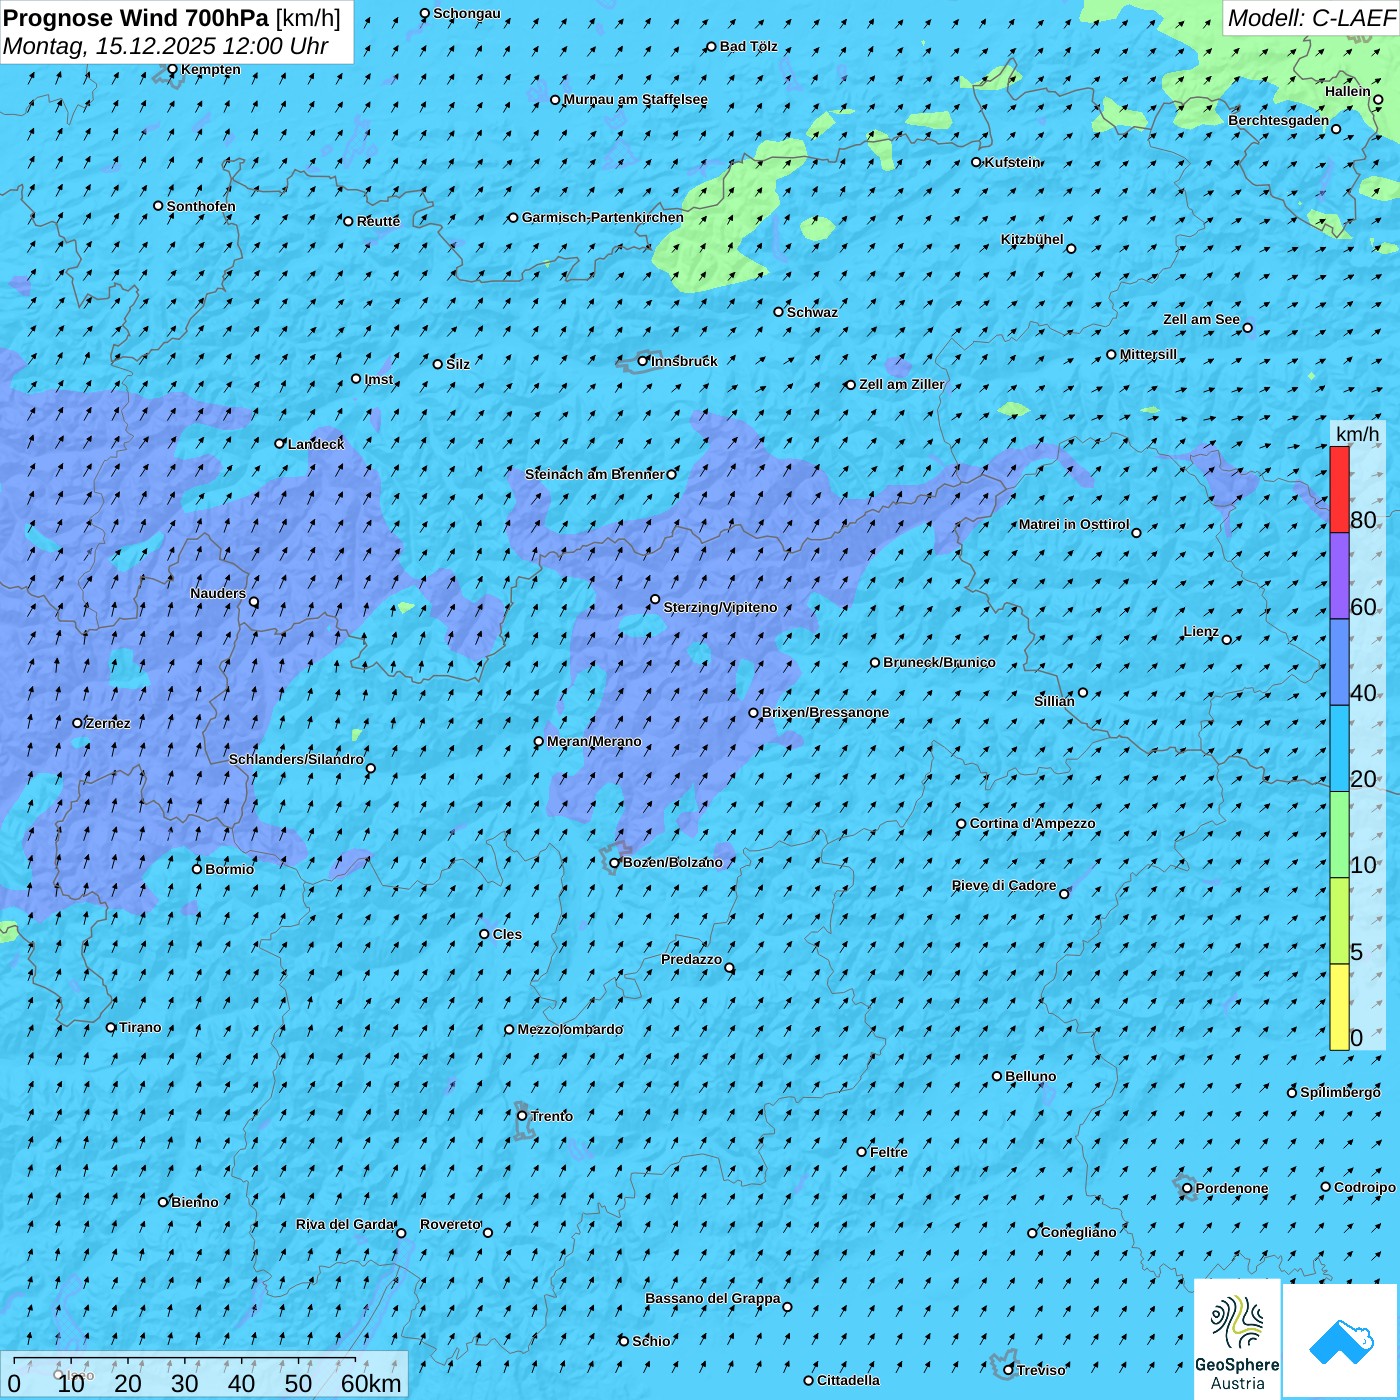Click the Brixen/Bressanone label
Viewport: 1400px width, 1400px height.
tap(825, 712)
